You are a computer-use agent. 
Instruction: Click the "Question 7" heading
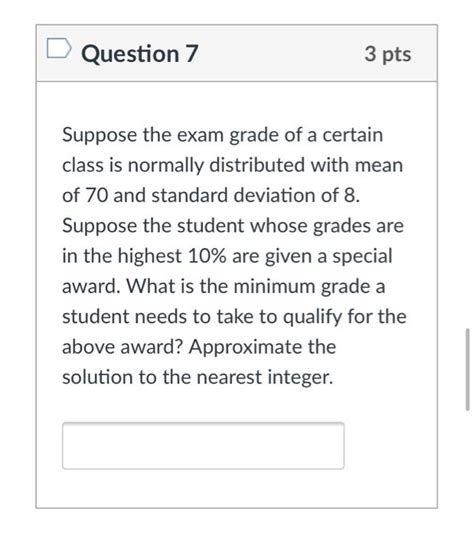[139, 54]
